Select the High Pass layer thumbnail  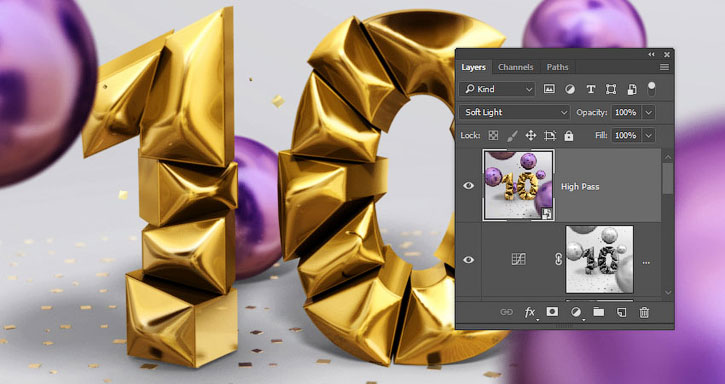518,185
